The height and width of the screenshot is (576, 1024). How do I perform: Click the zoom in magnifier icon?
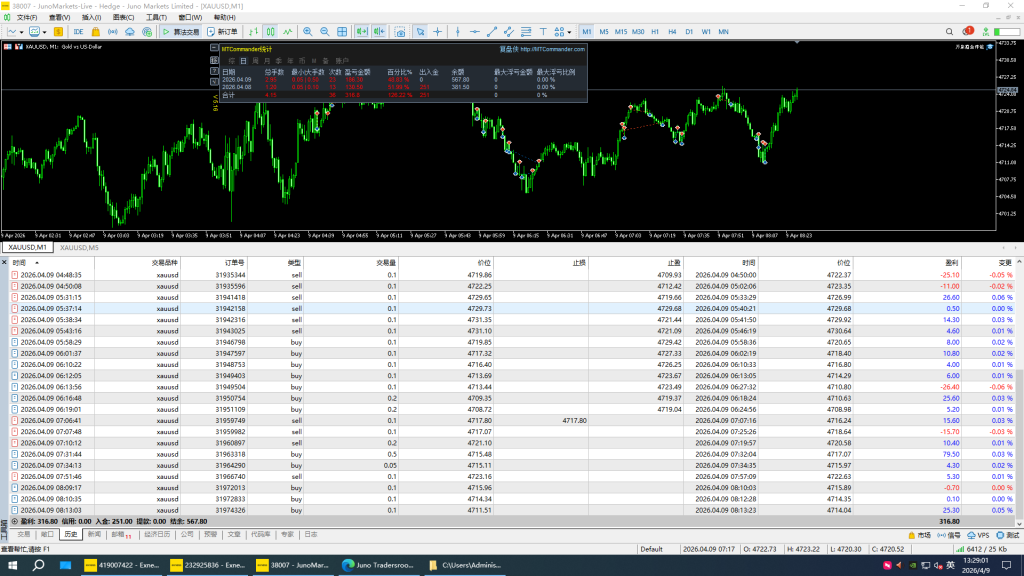click(x=308, y=32)
